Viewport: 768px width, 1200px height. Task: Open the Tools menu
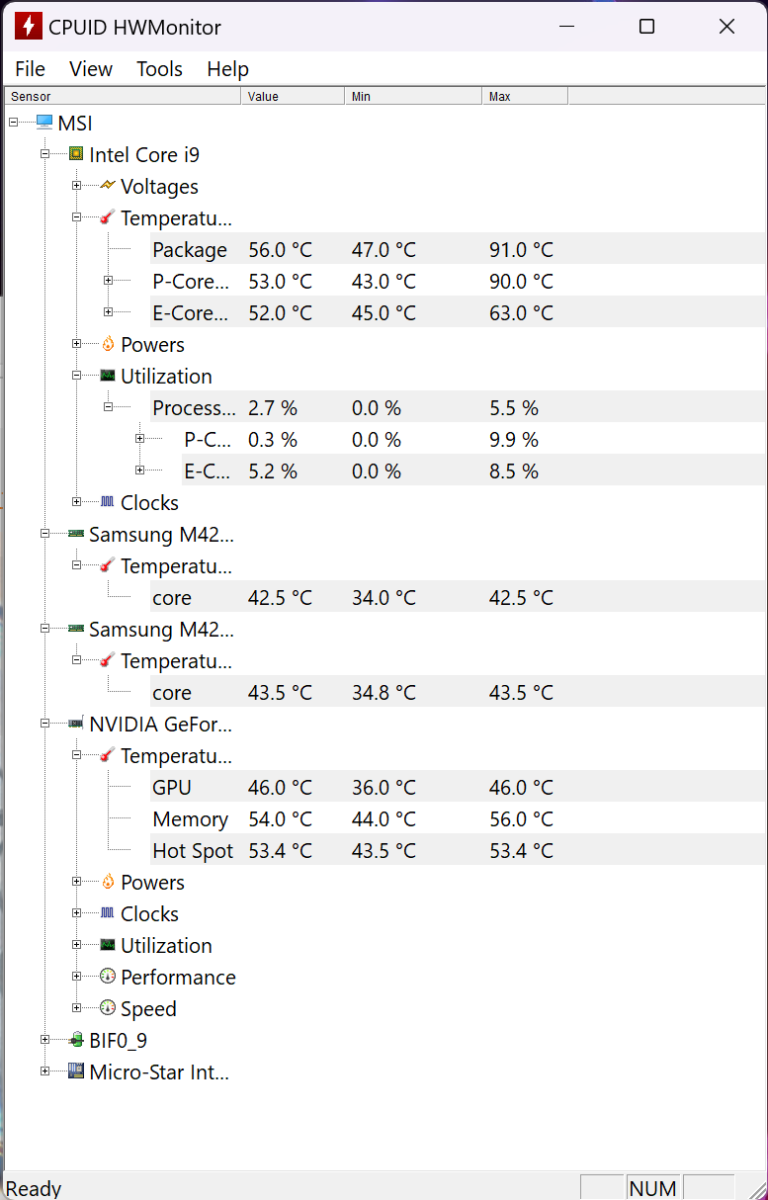coord(159,69)
